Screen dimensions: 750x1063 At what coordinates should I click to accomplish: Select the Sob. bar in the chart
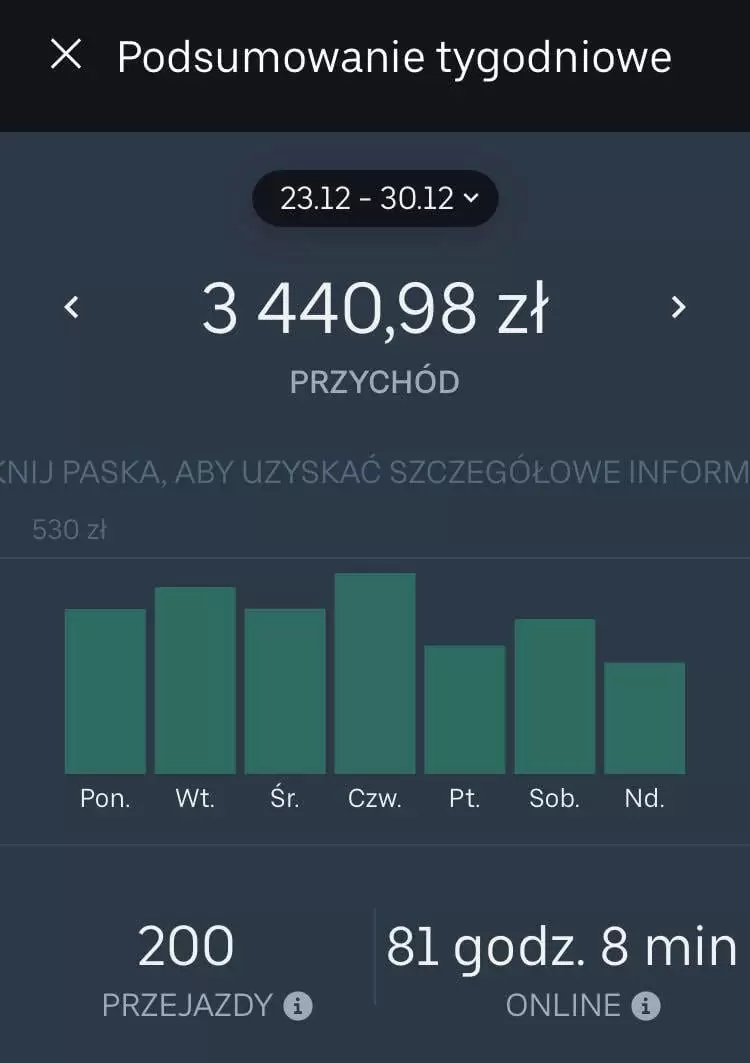coord(555,696)
